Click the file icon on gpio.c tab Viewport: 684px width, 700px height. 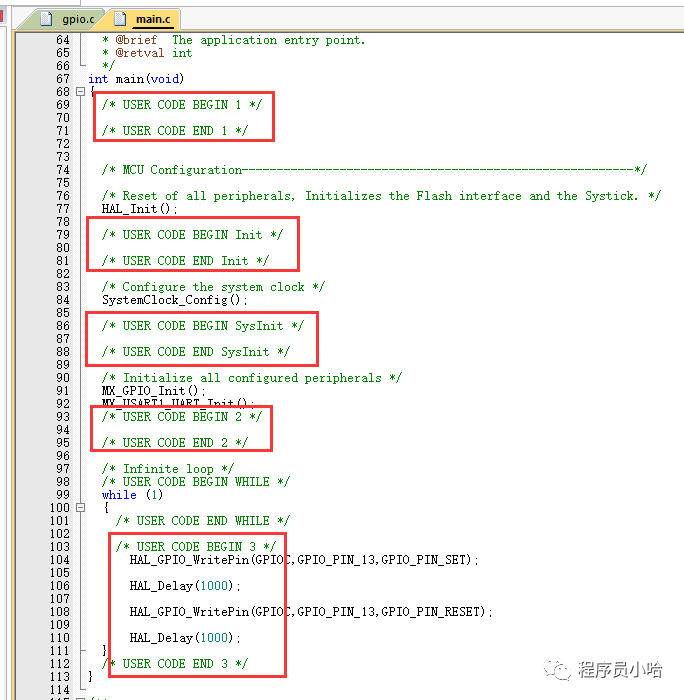click(x=45, y=18)
